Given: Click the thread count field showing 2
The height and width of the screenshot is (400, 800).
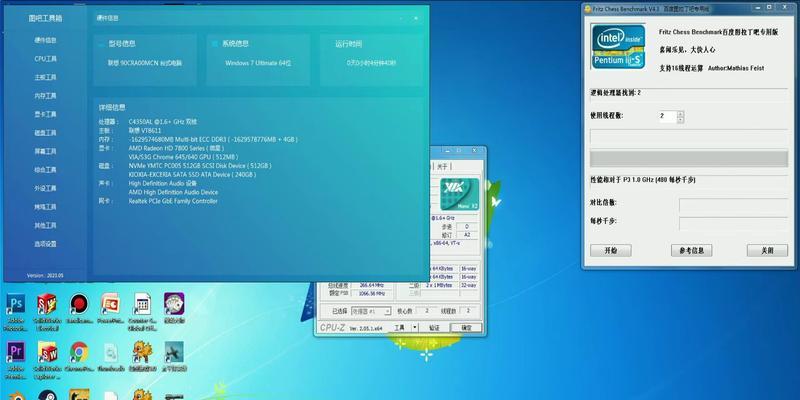Looking at the screenshot, I should click(x=667, y=116).
